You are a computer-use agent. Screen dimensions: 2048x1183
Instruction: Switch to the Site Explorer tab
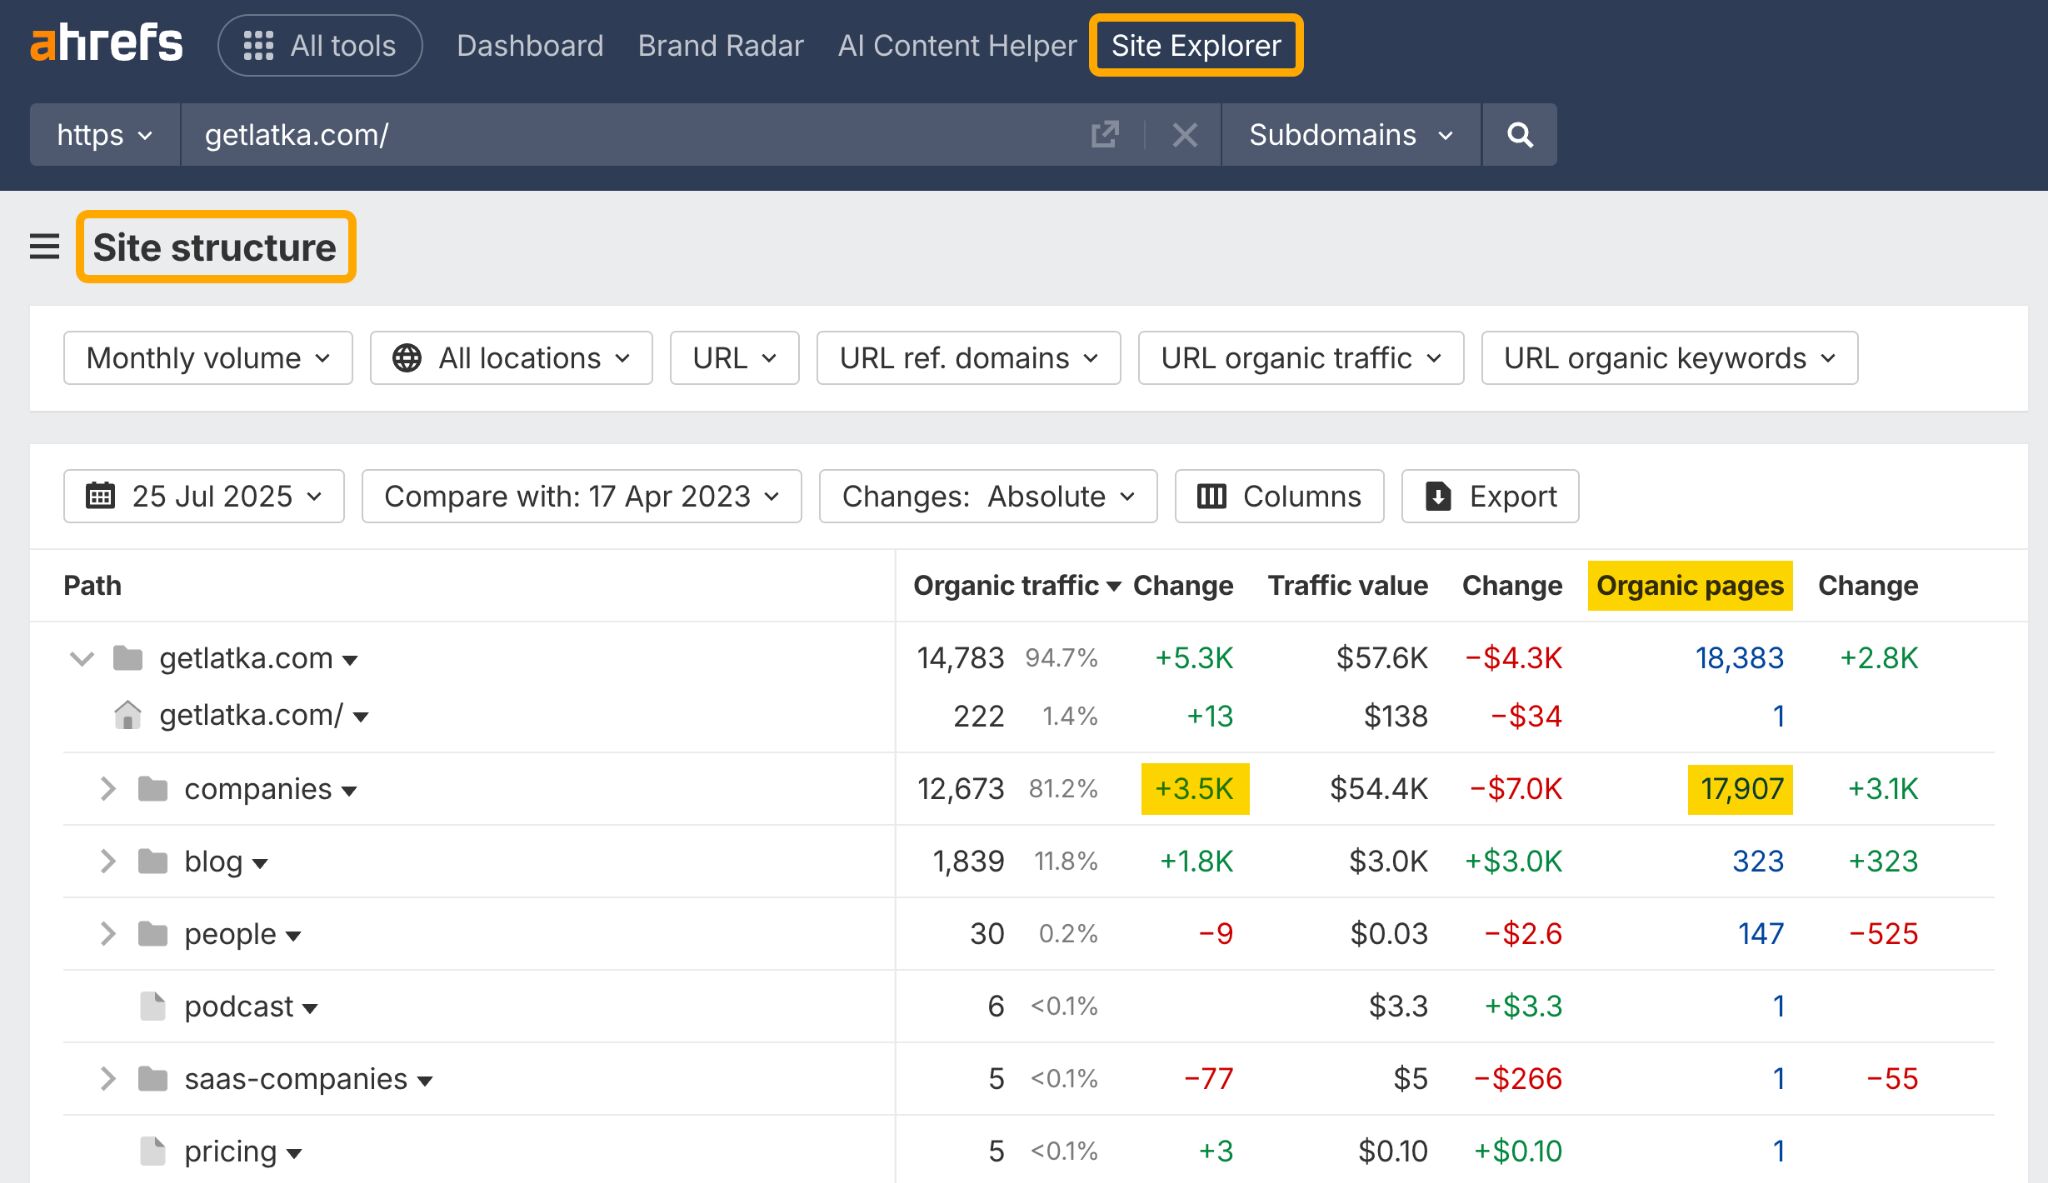pos(1194,45)
